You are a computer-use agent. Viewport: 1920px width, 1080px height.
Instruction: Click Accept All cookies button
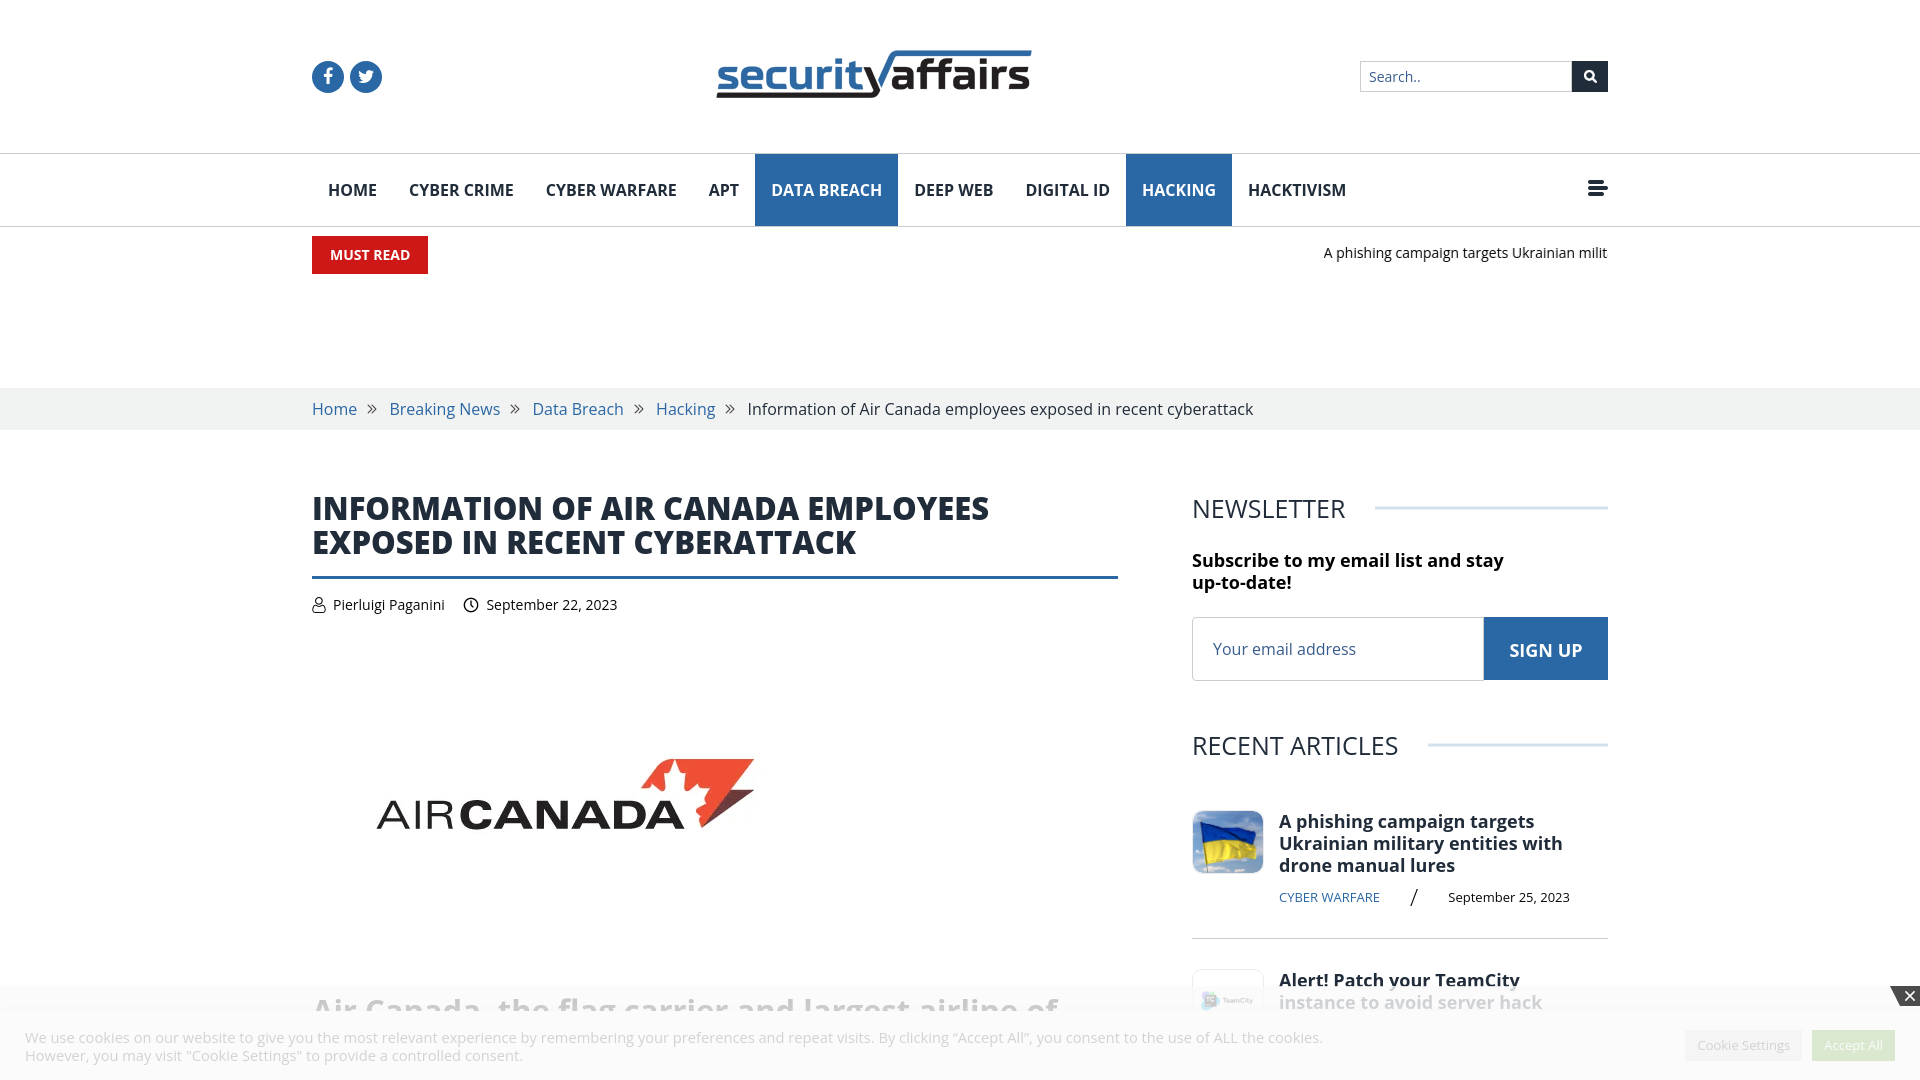click(x=1853, y=1044)
